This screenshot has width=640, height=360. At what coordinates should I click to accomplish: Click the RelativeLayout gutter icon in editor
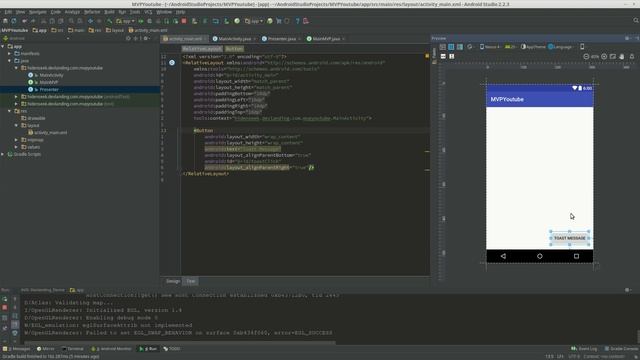172,63
